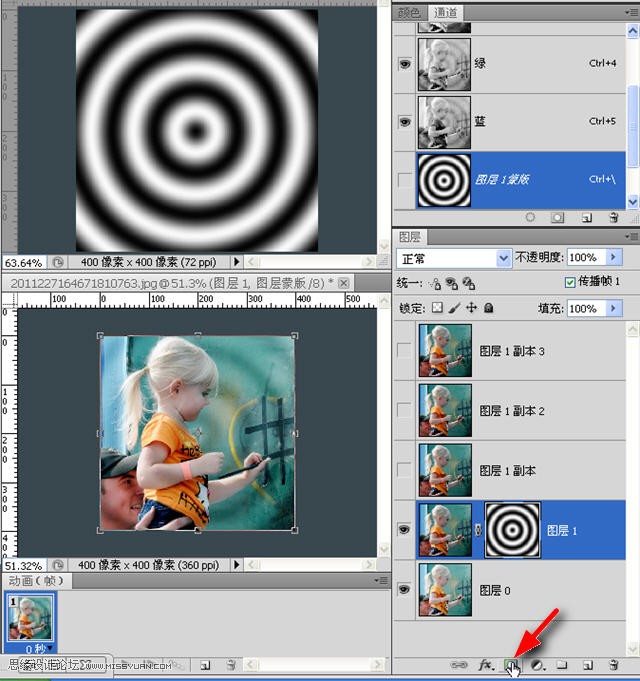Show the 图层 1 蒙版 channel

pos(405,179)
